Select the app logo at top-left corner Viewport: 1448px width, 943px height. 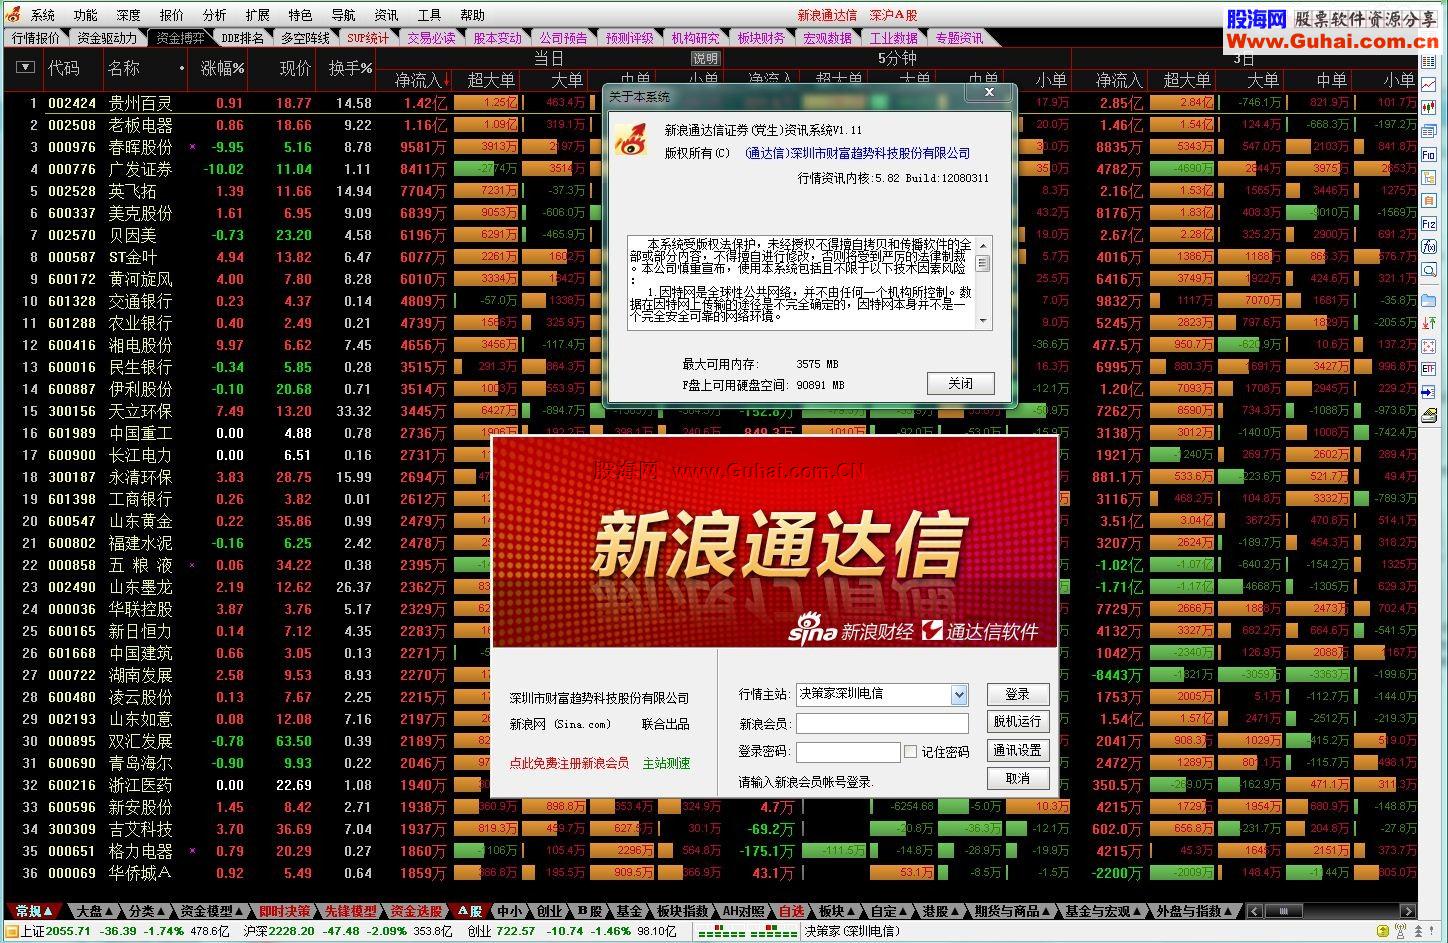pos(13,14)
